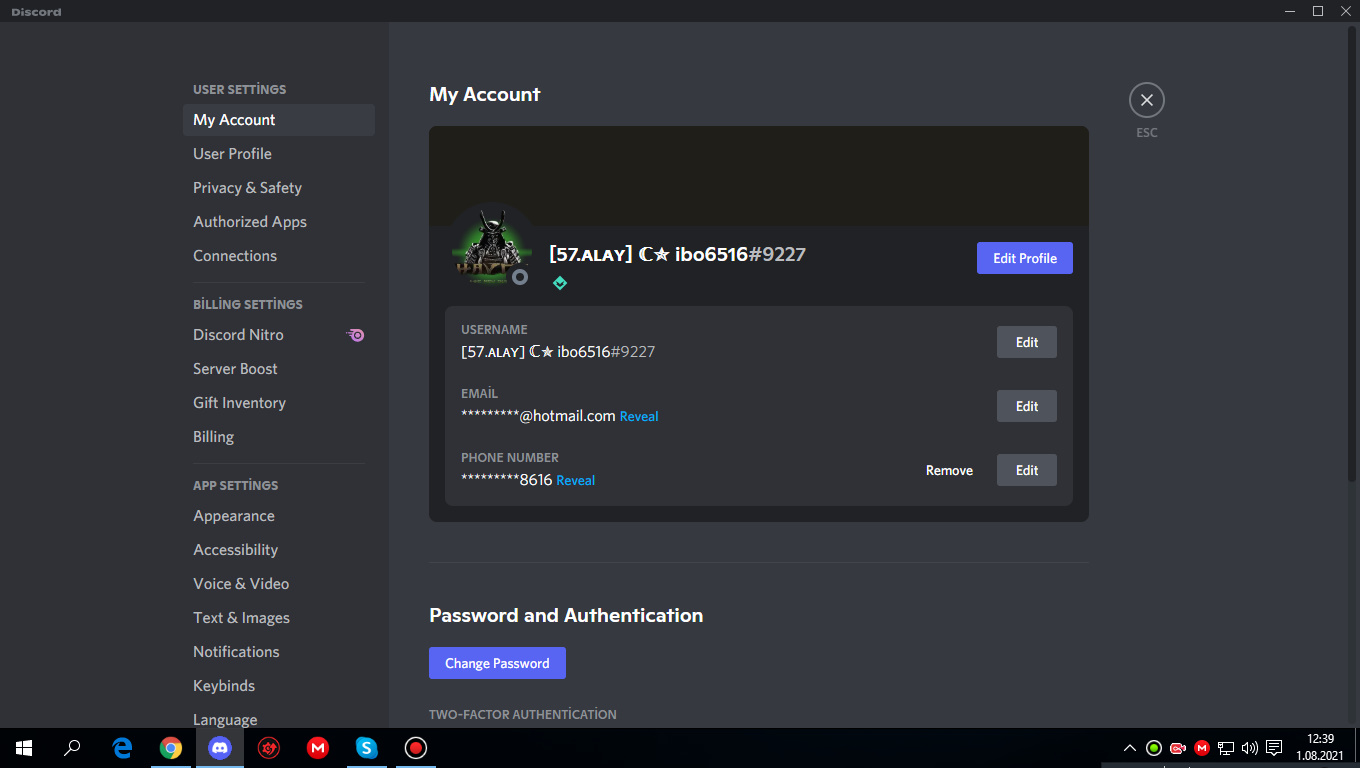Maximize the Discord window

pos(1318,11)
